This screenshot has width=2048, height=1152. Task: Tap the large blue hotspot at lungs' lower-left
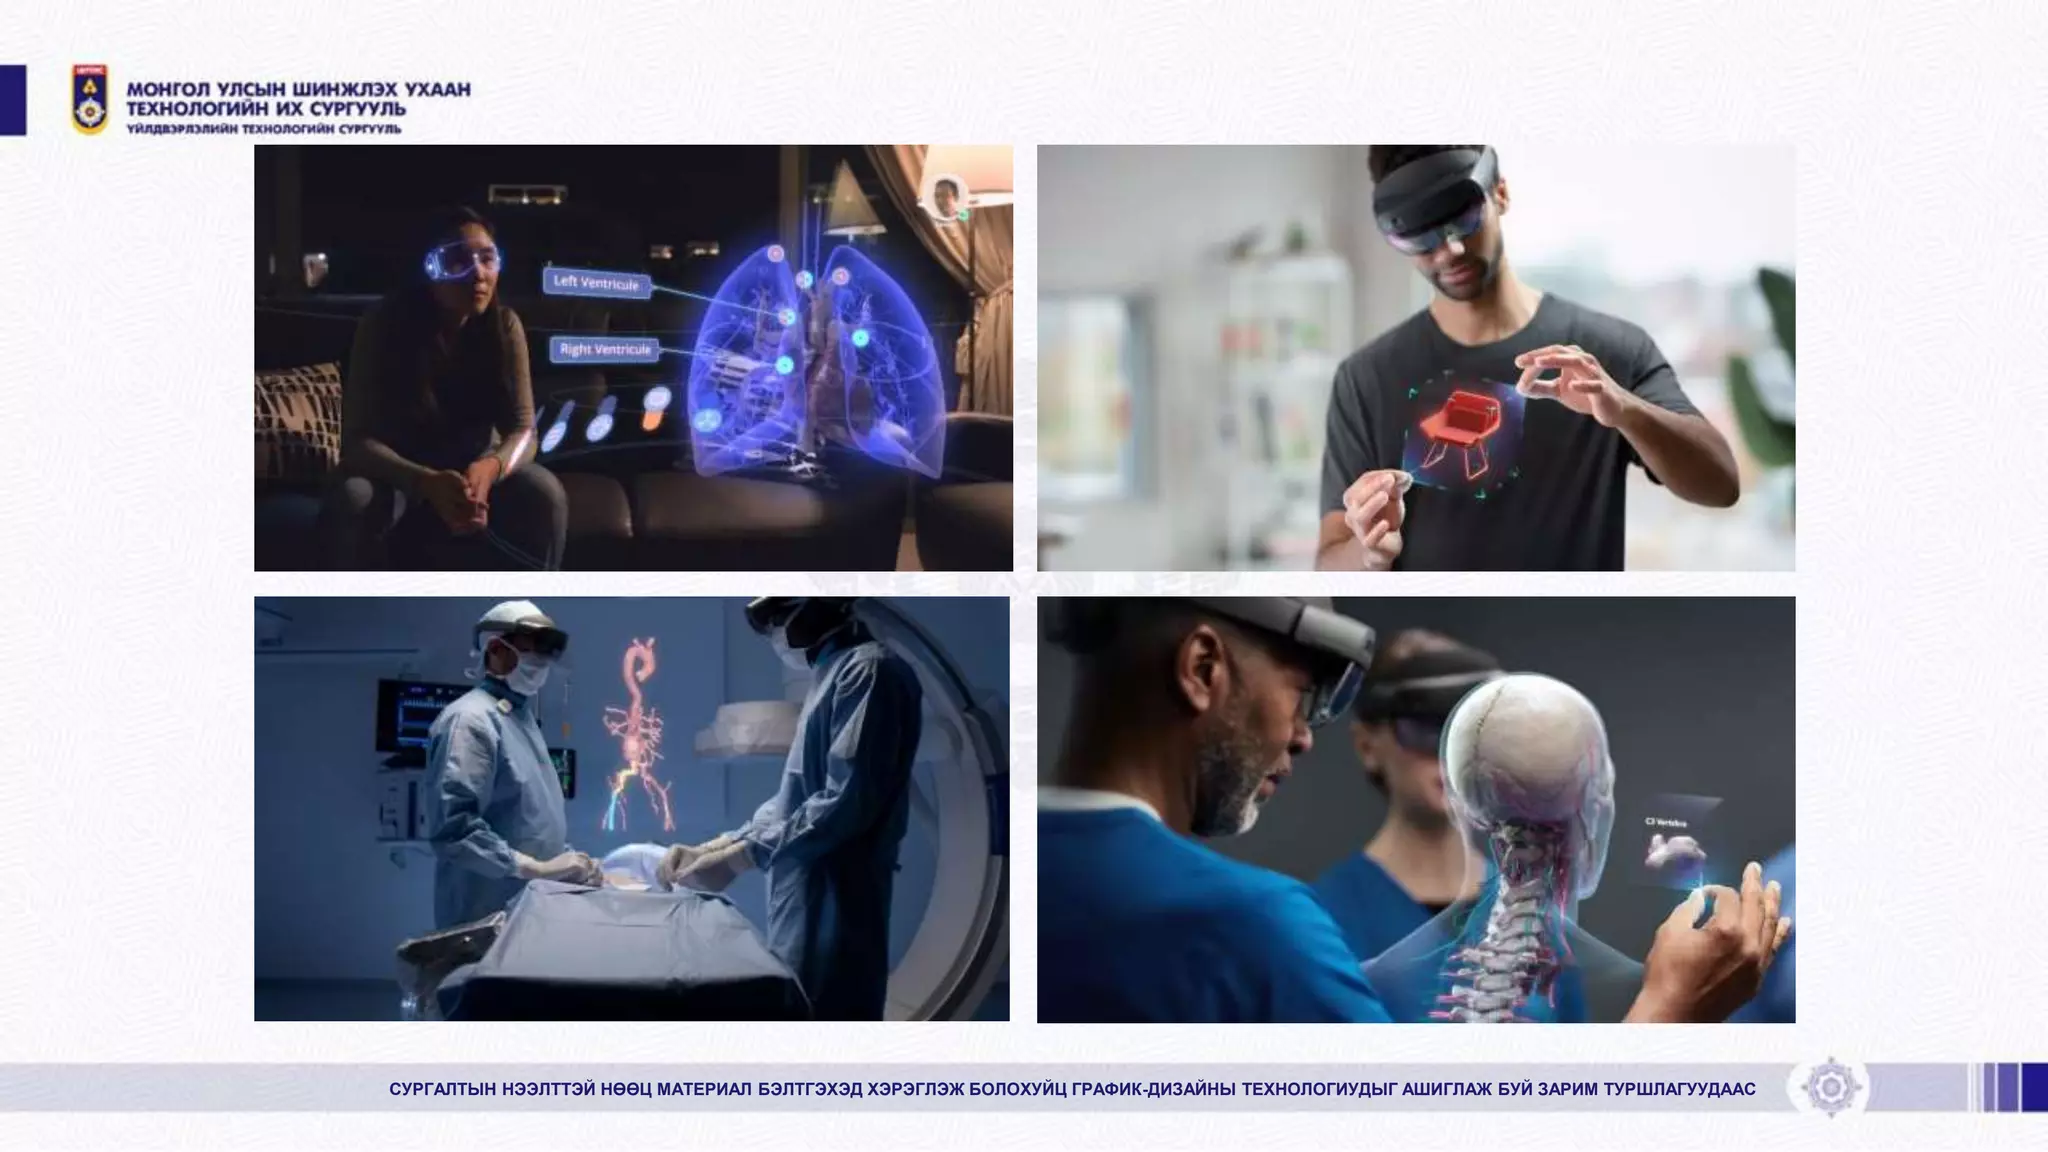click(708, 421)
